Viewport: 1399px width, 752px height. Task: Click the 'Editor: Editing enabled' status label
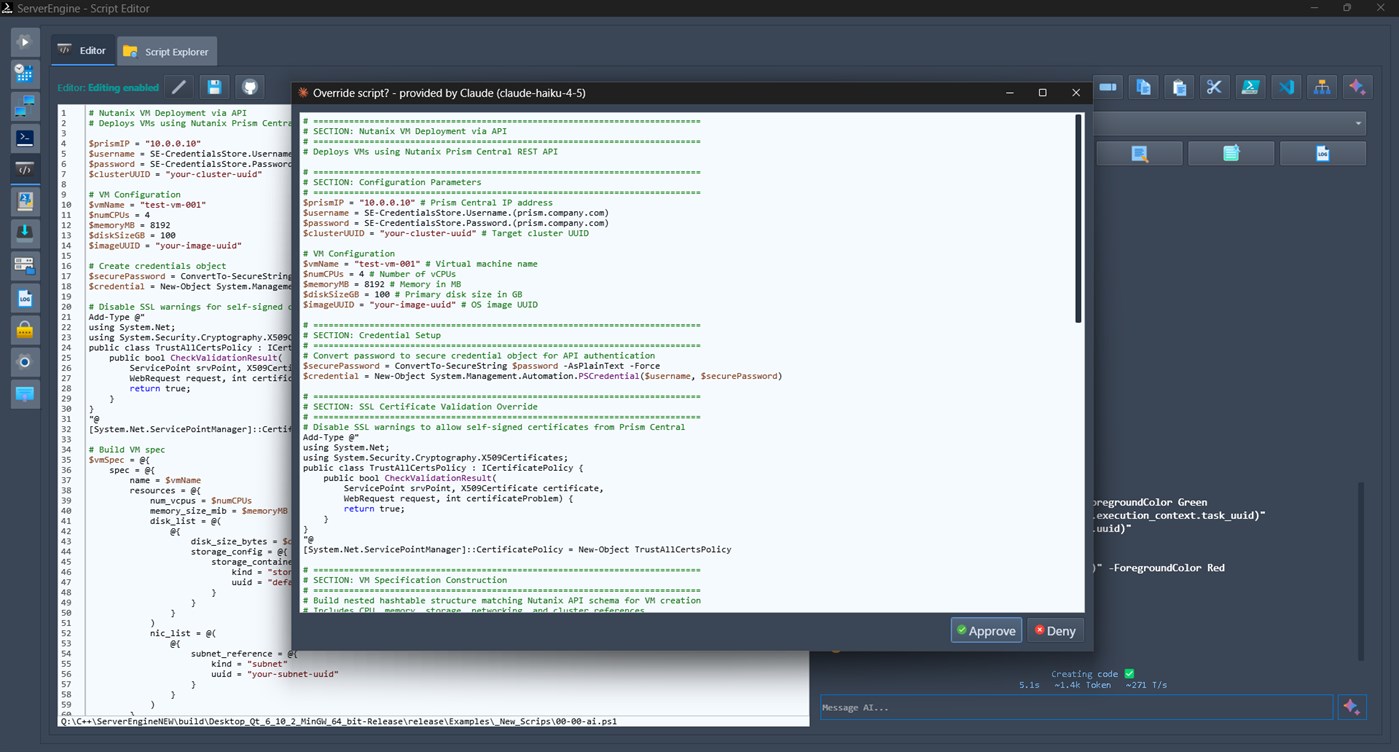click(108, 88)
